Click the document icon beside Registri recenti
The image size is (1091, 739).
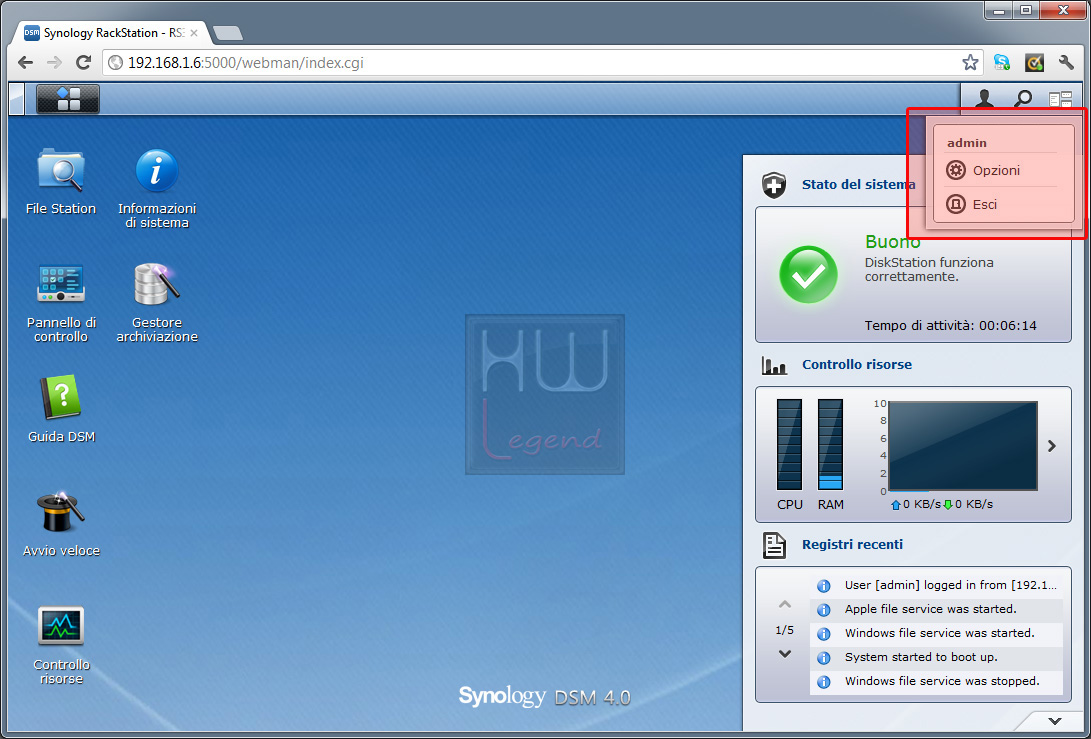point(774,546)
